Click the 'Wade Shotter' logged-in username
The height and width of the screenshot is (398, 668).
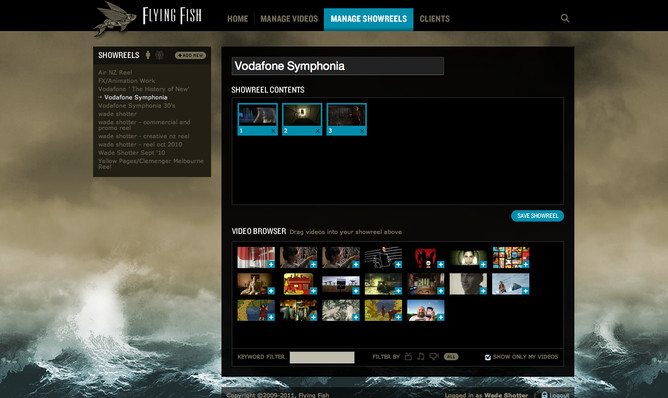(x=506, y=395)
